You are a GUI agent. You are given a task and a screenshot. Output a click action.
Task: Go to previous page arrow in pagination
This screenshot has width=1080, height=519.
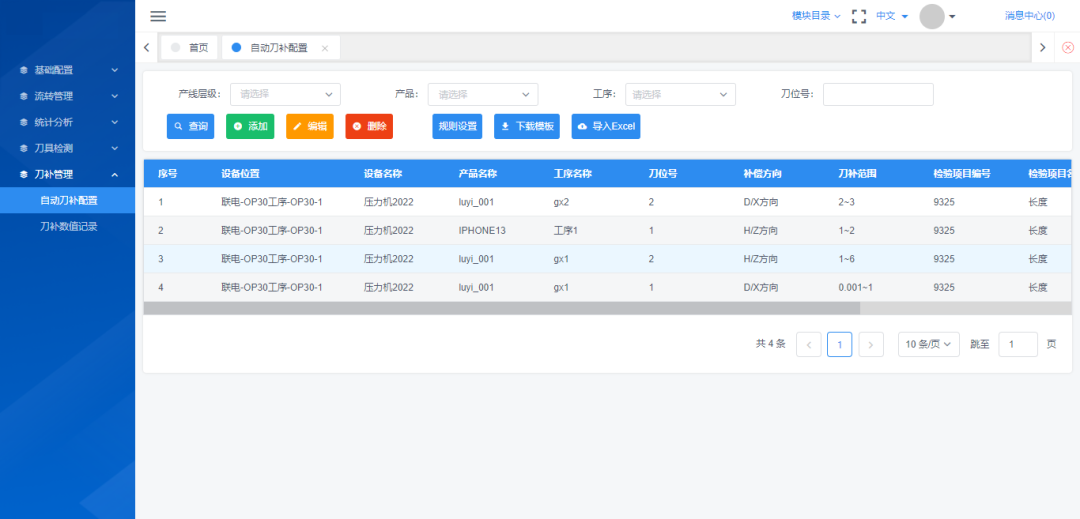click(x=809, y=344)
